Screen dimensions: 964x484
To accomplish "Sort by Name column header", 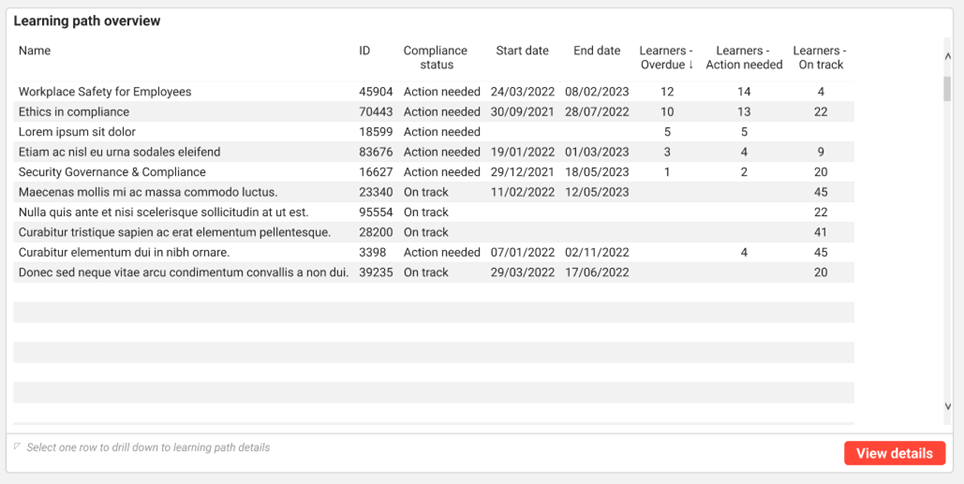I will [x=35, y=51].
